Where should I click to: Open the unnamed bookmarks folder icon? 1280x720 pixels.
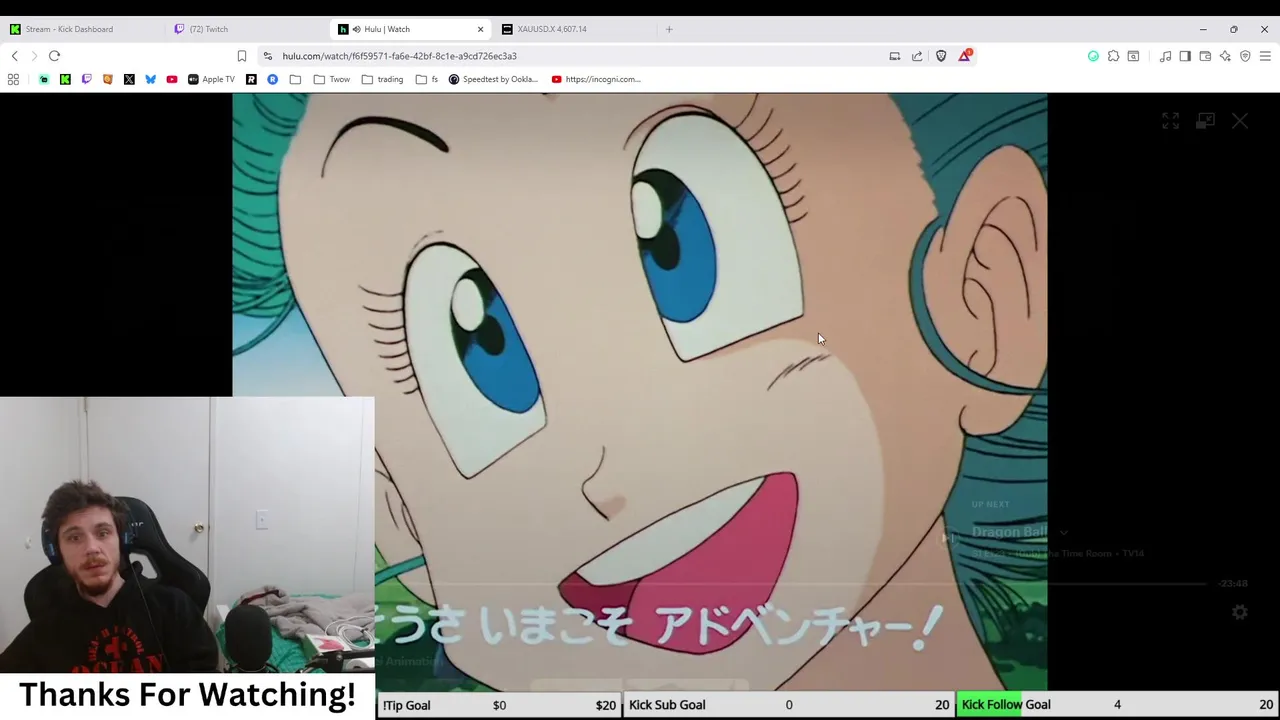pyautogui.click(x=295, y=79)
